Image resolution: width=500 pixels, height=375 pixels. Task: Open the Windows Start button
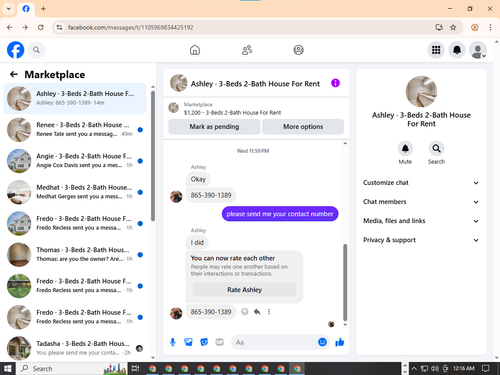tap(8, 368)
